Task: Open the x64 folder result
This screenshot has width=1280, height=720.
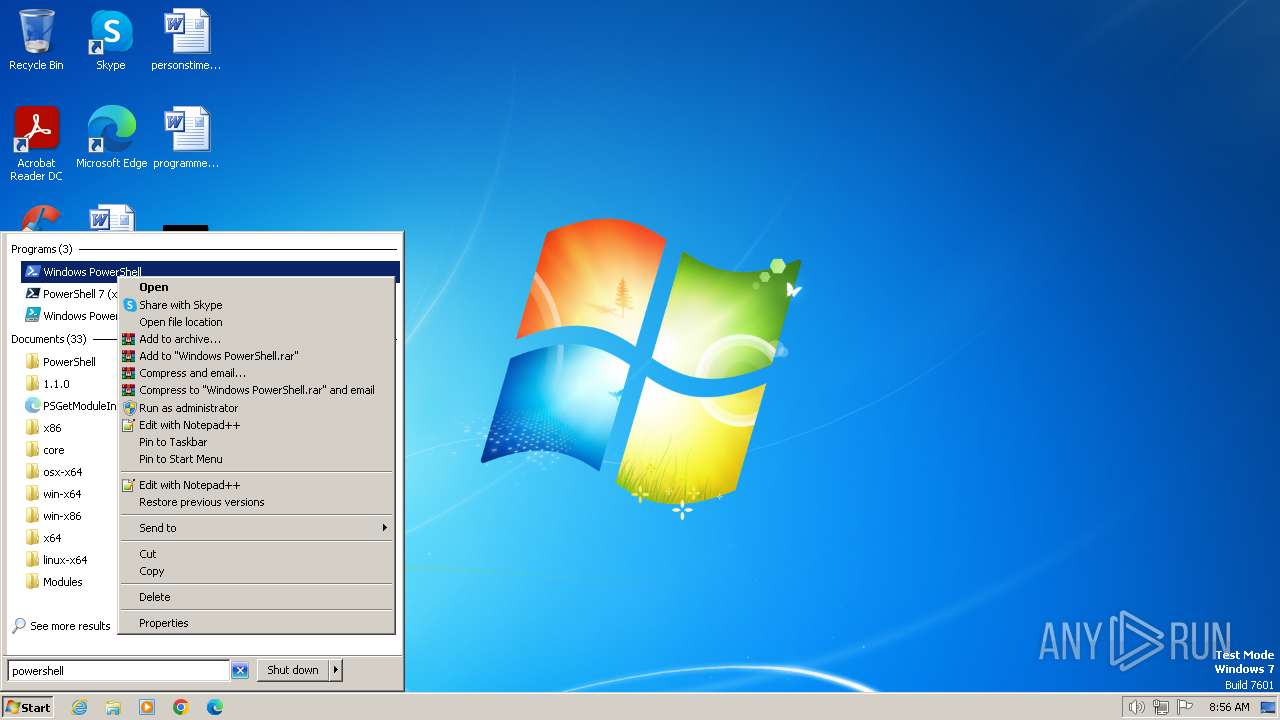Action: [x=70, y=538]
